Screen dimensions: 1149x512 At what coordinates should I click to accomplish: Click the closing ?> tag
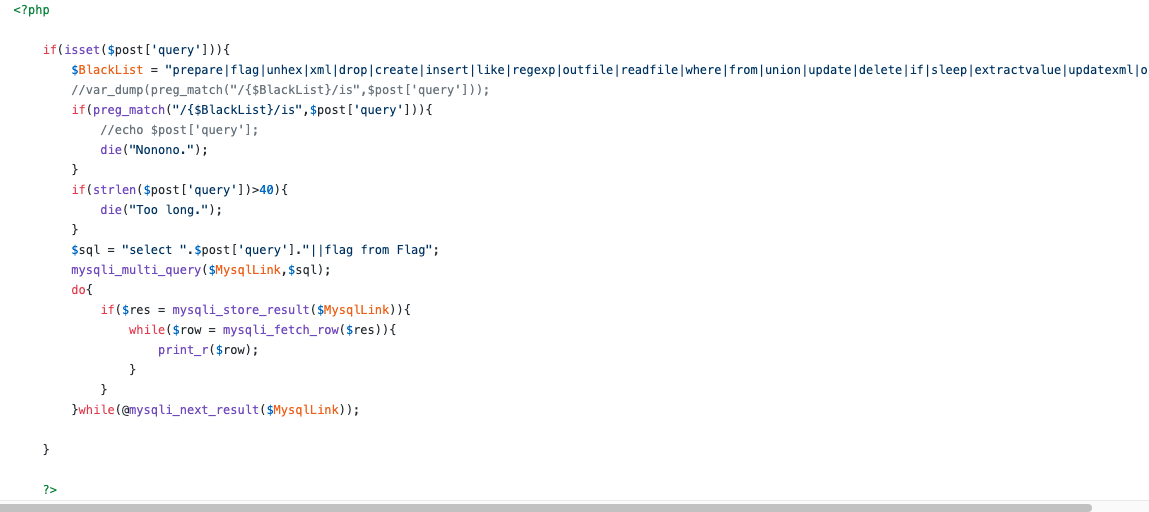[x=50, y=489]
